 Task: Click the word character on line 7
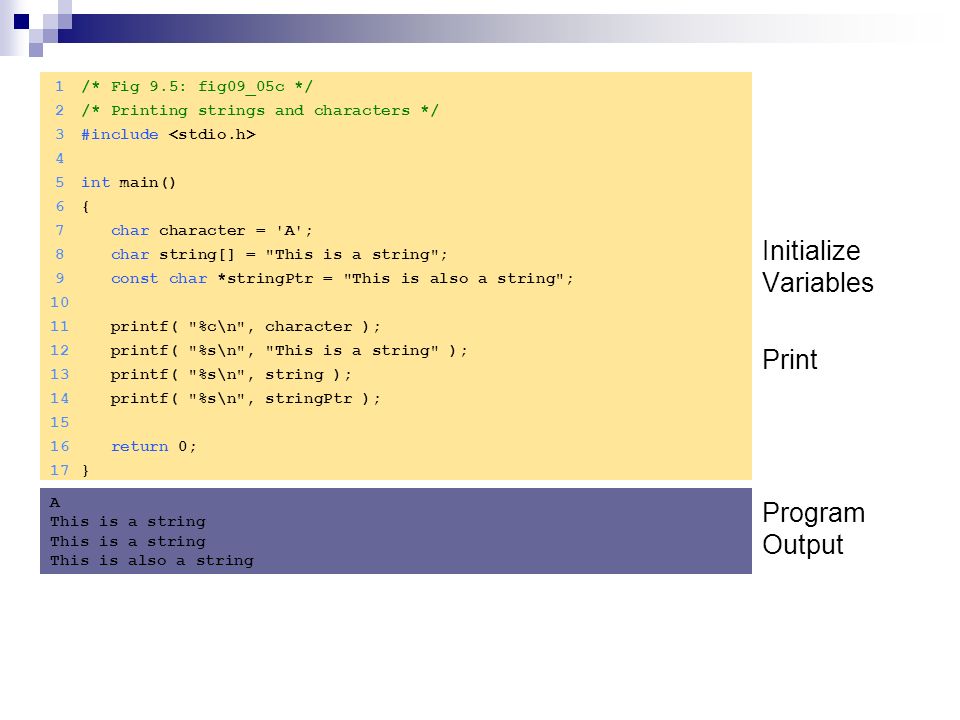pyautogui.click(x=202, y=231)
